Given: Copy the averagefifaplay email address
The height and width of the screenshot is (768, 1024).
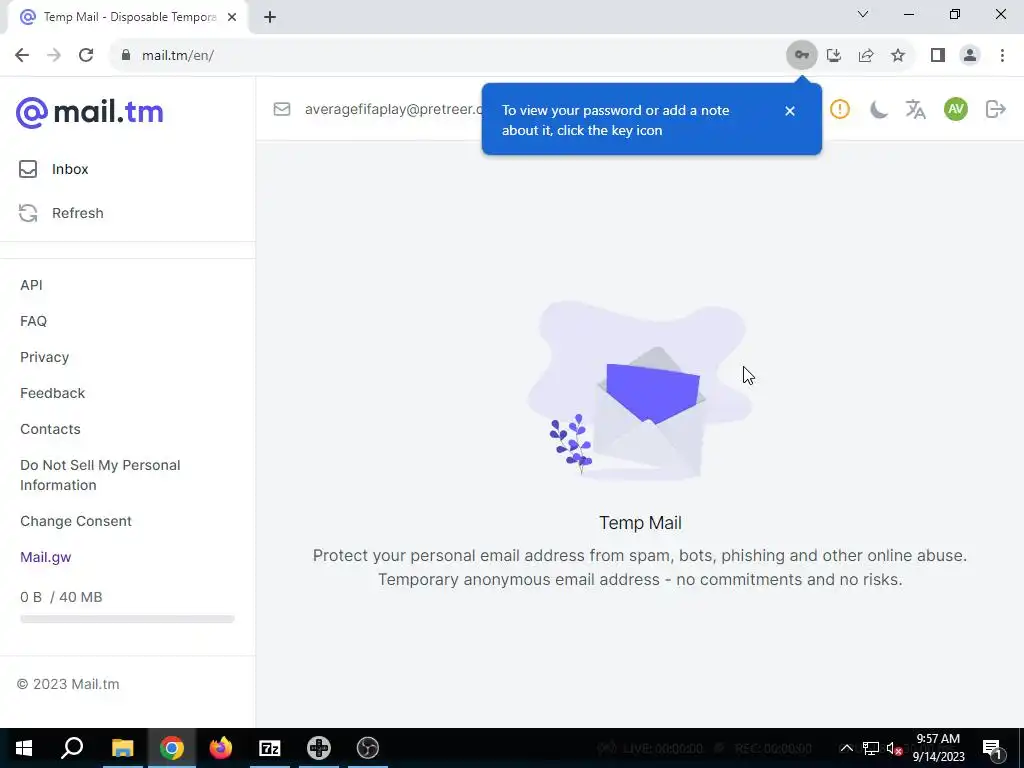Looking at the screenshot, I should point(393,109).
